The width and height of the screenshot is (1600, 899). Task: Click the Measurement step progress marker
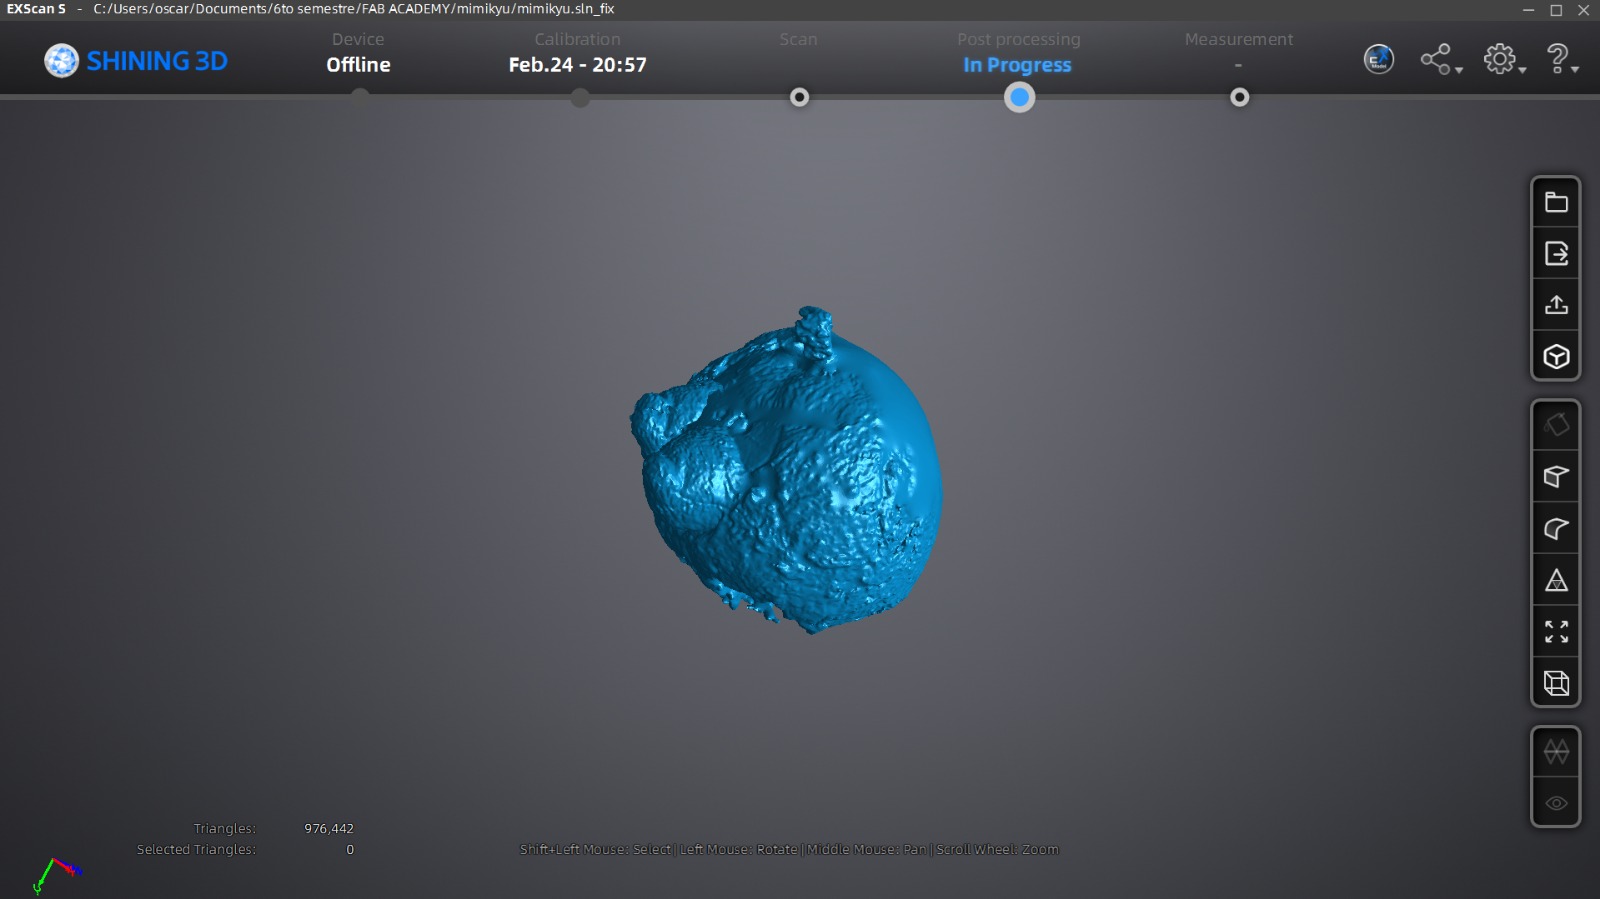(x=1239, y=97)
